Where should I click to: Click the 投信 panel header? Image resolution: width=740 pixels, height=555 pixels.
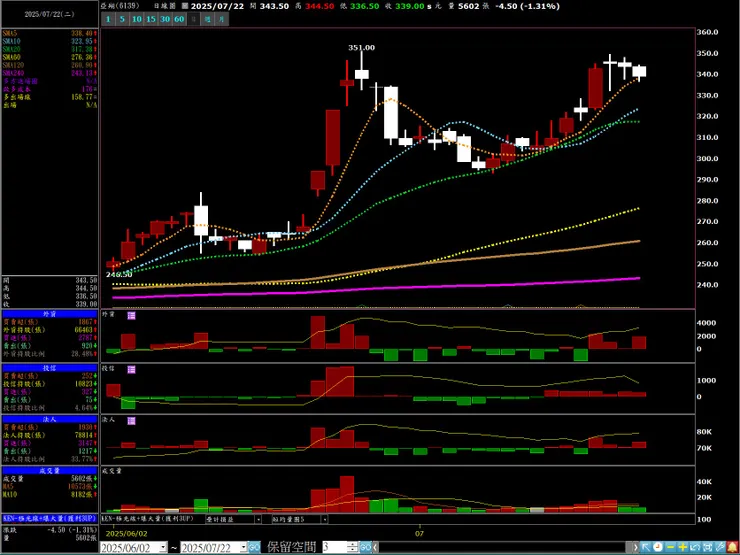(50, 367)
